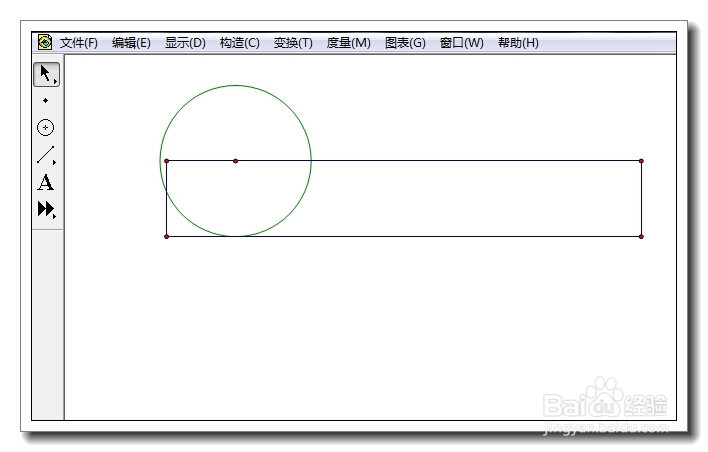Click the Sketchpad application icon in menu bar
The height and width of the screenshot is (452, 708).
(45, 42)
